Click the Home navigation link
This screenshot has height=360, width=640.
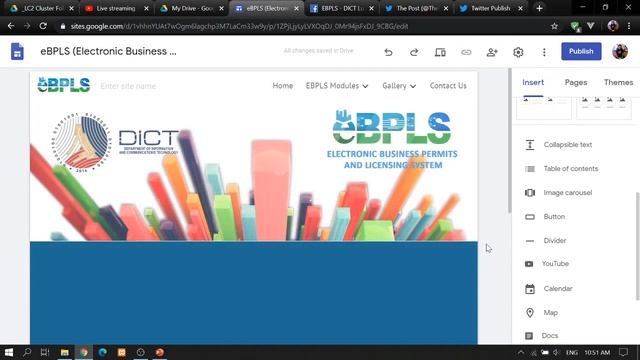coord(282,86)
